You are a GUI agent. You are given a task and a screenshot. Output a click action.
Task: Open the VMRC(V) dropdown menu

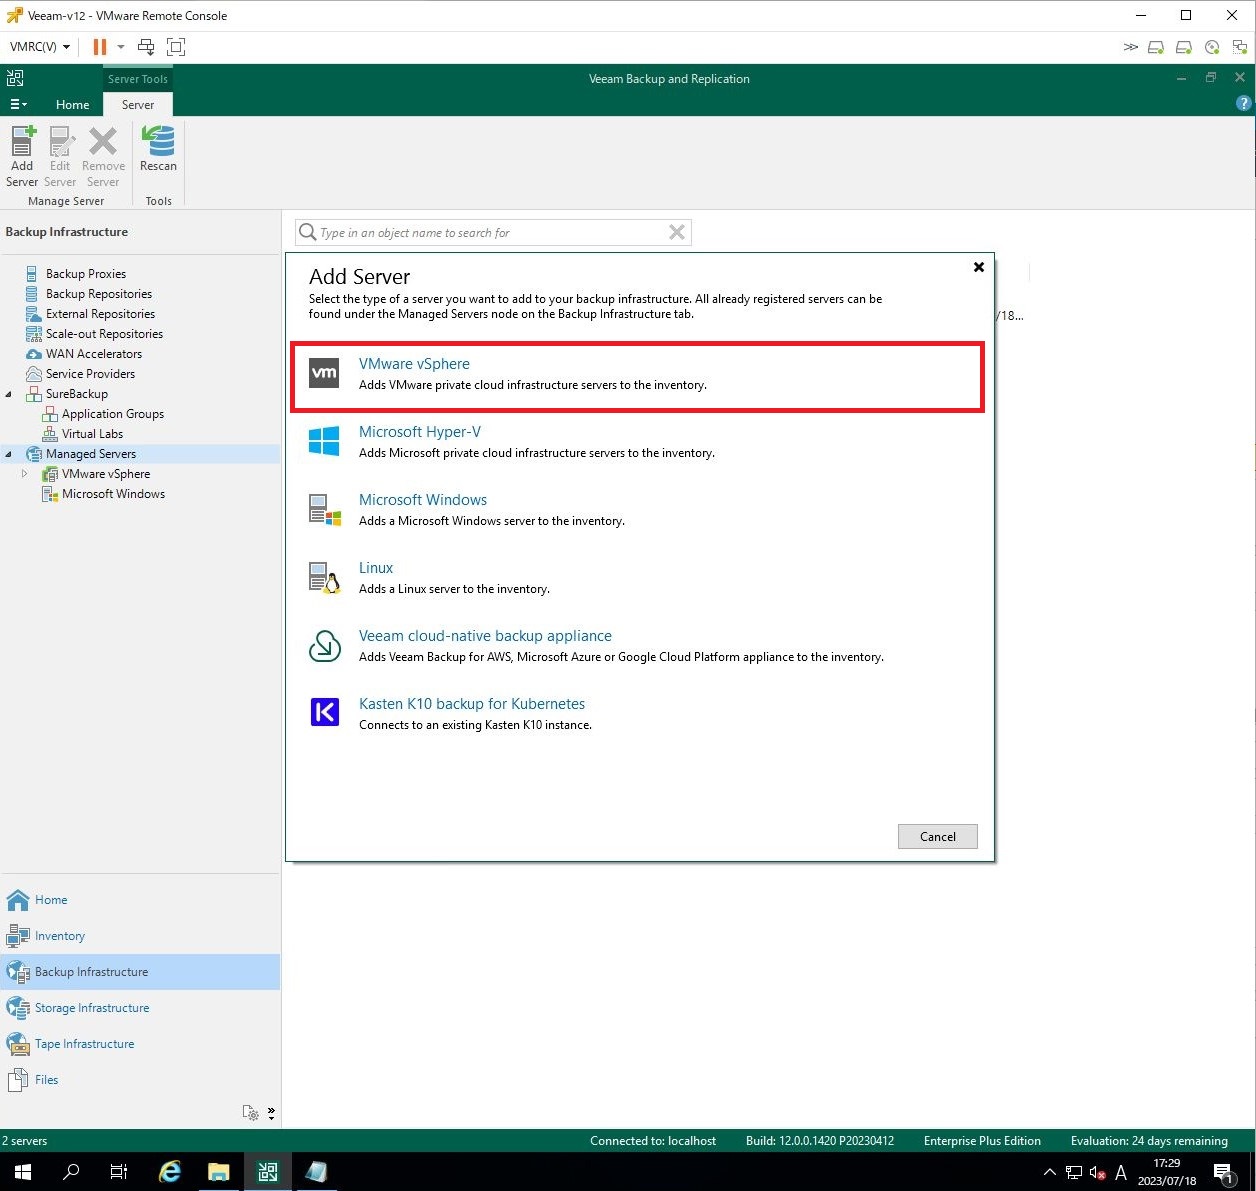[x=40, y=46]
